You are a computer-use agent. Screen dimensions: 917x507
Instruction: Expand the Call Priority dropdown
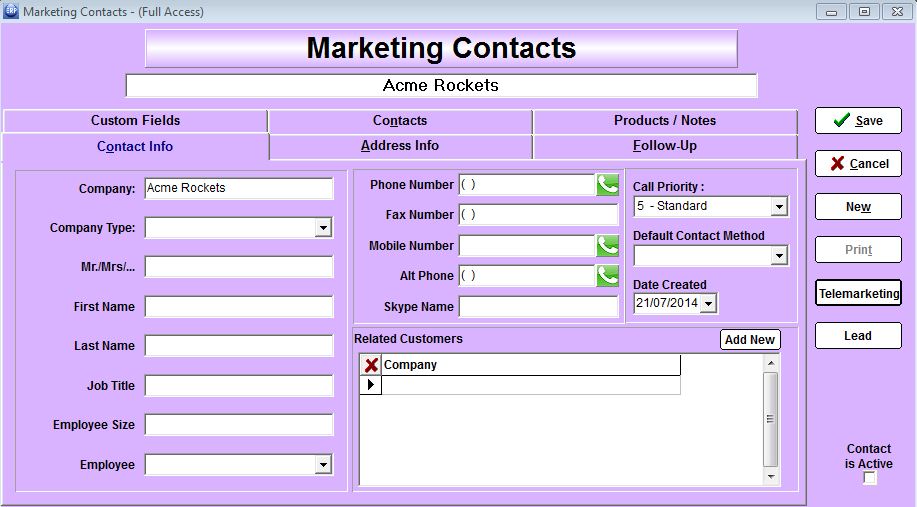click(779, 207)
